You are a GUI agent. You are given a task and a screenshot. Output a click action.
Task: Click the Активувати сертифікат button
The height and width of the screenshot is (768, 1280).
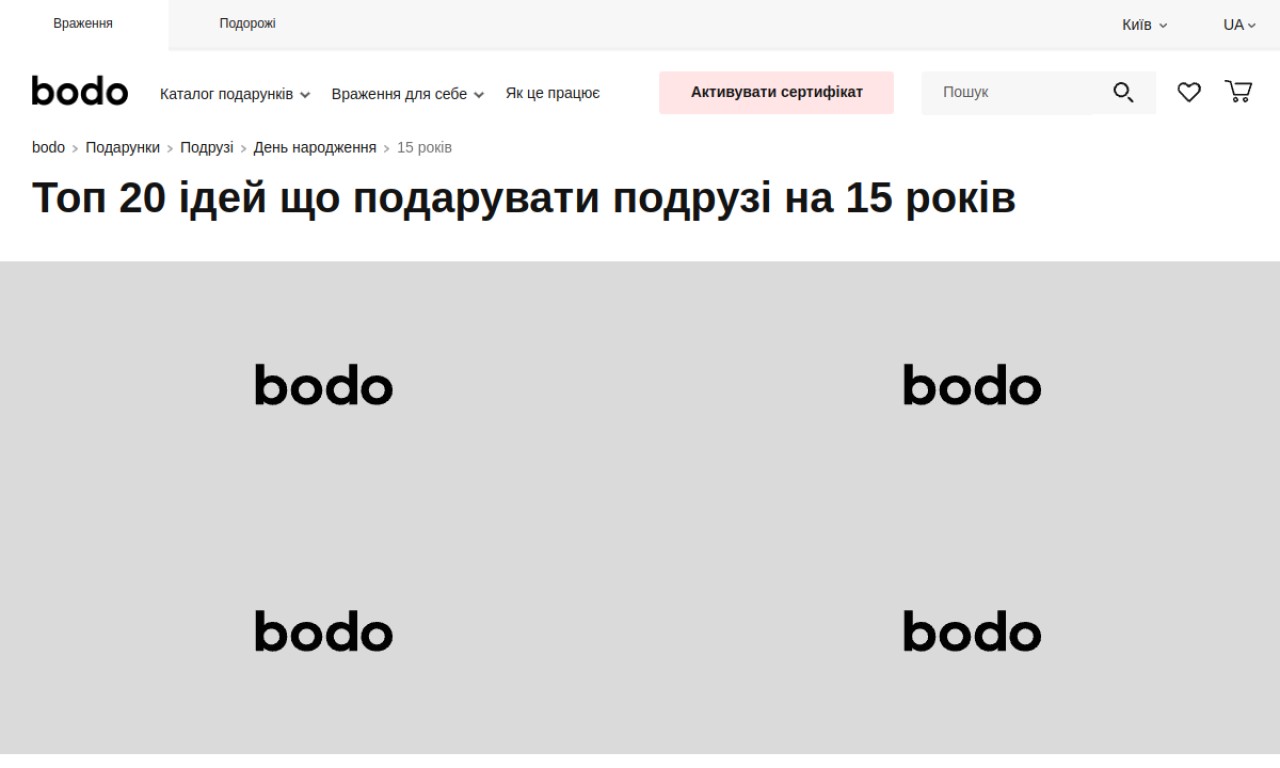coord(776,92)
